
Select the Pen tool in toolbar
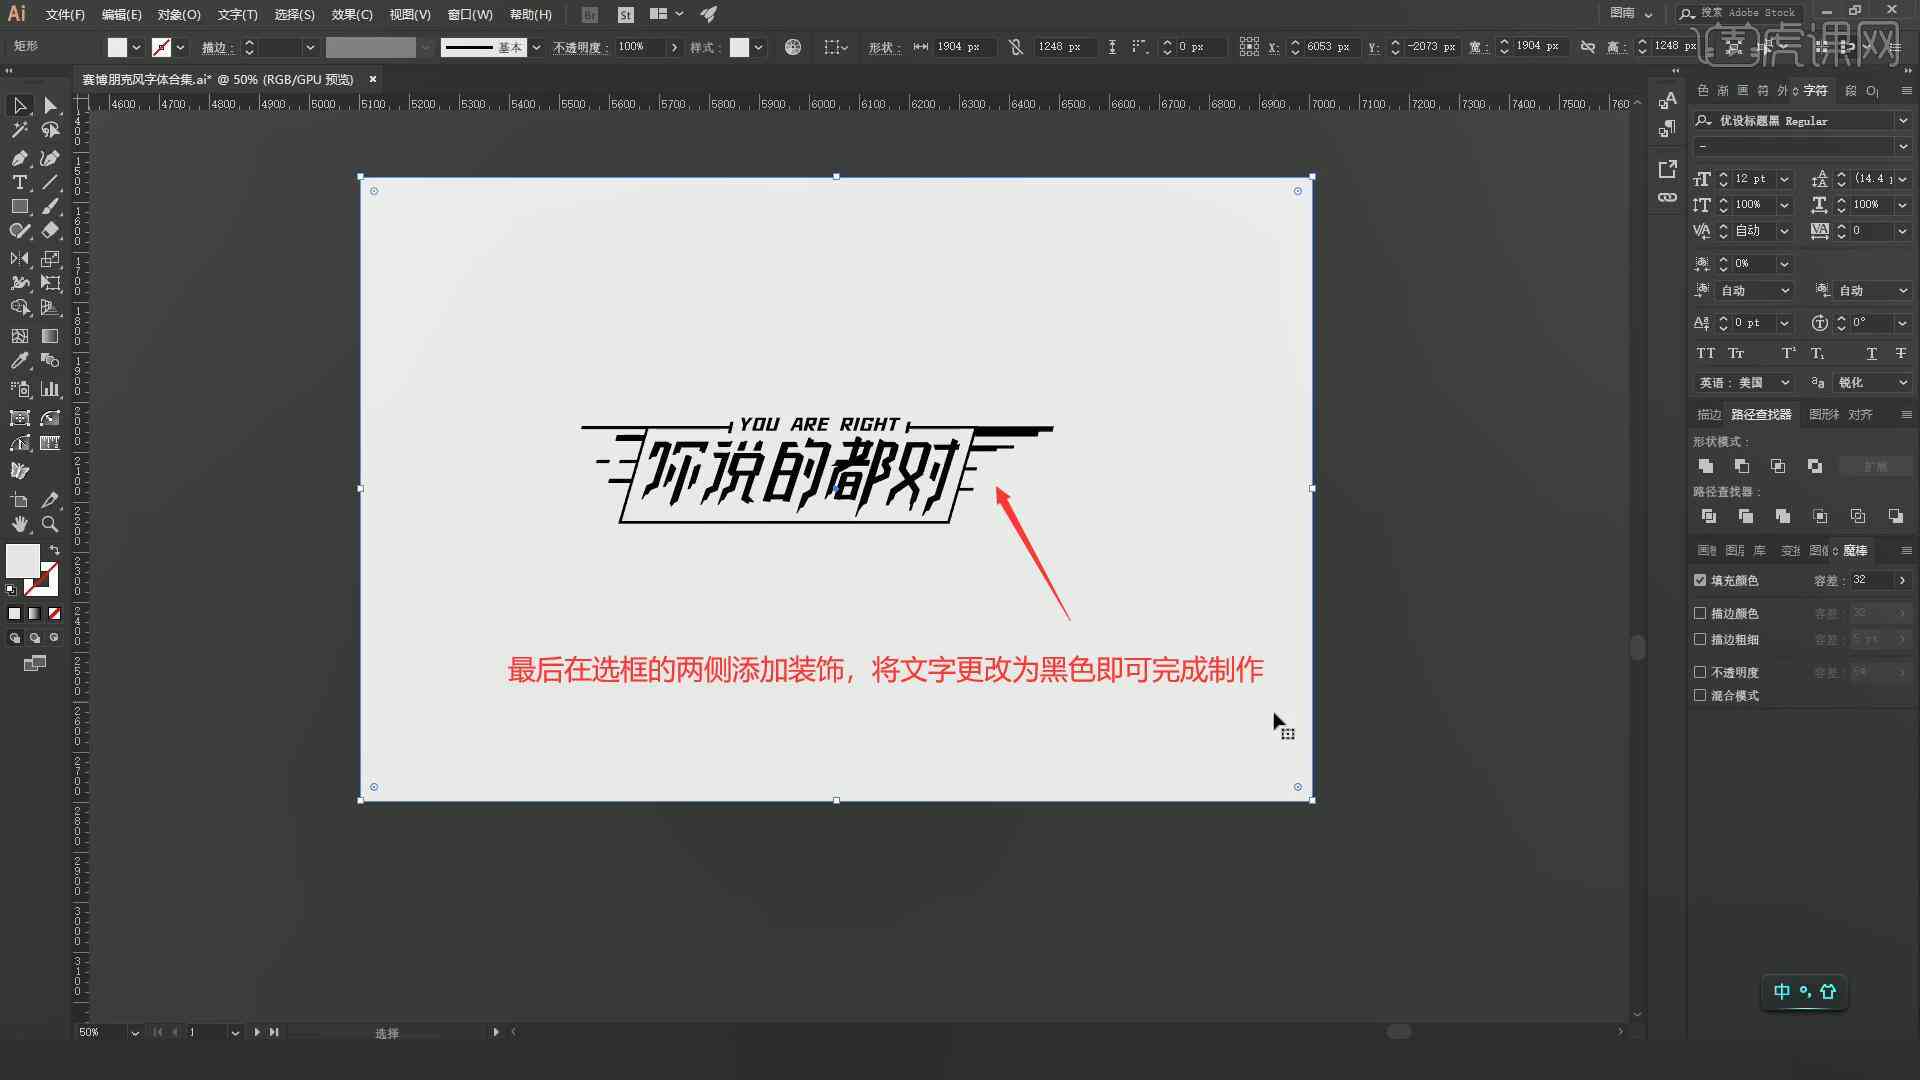pyautogui.click(x=18, y=158)
